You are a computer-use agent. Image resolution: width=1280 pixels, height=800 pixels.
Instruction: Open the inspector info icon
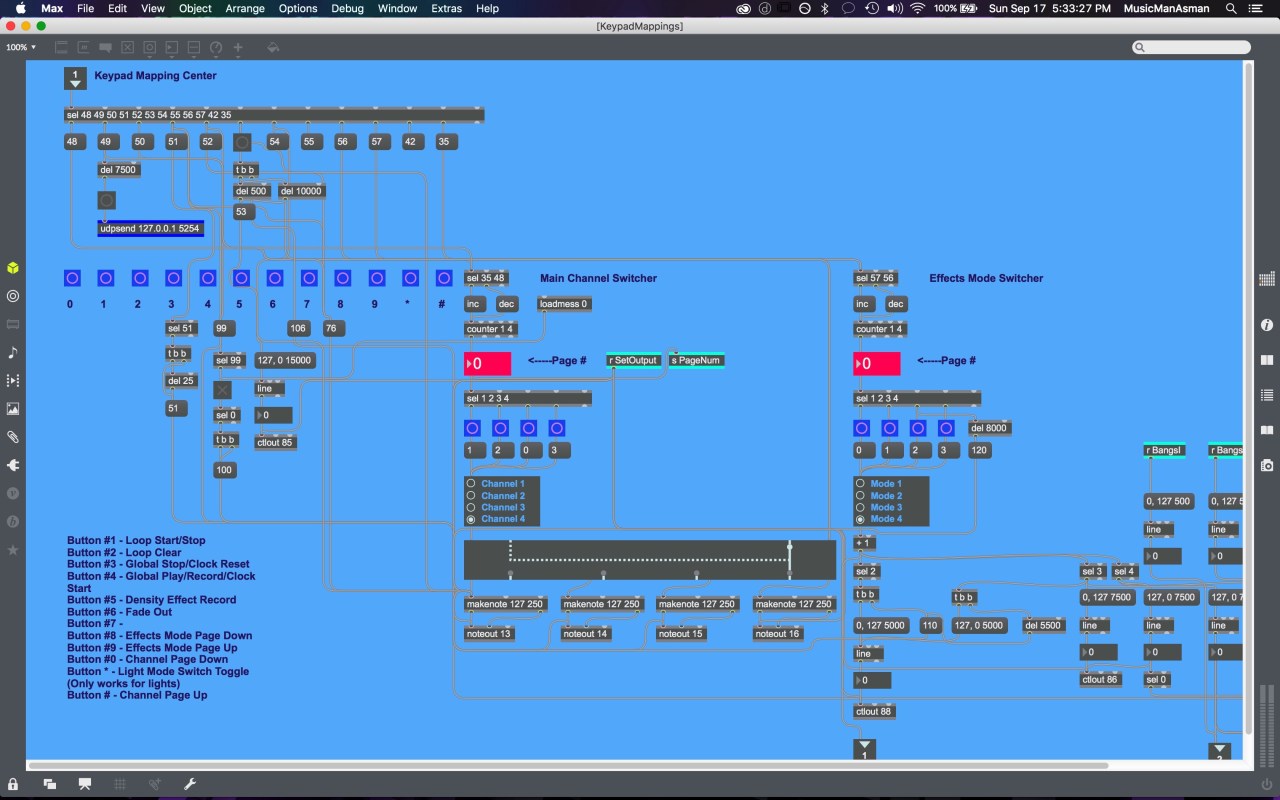pyautogui.click(x=1267, y=325)
